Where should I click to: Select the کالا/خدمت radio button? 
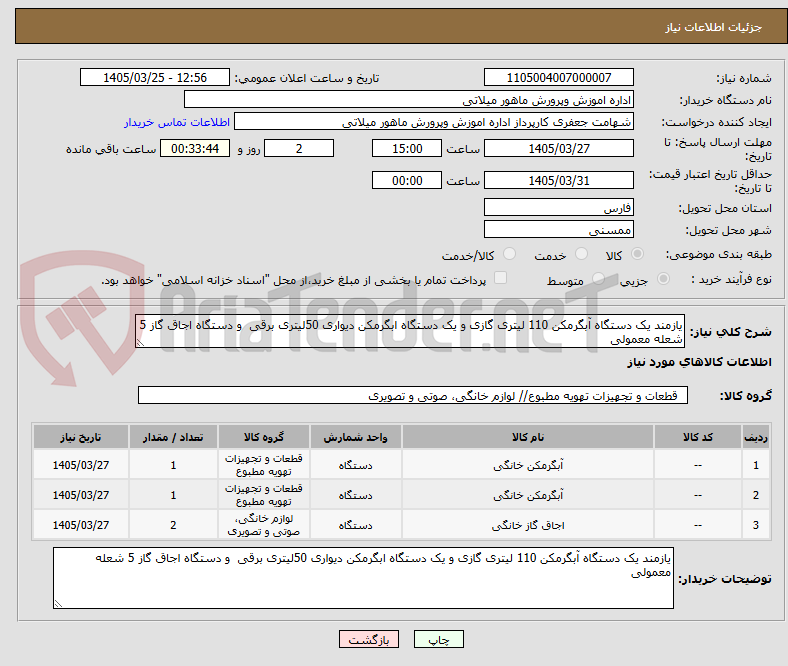(510, 254)
